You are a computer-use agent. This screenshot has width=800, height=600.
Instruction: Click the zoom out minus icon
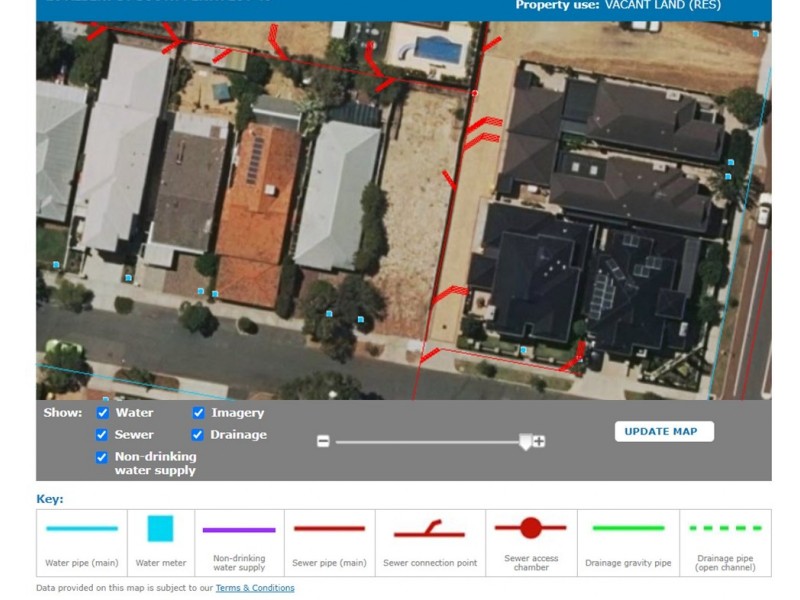tap(323, 441)
